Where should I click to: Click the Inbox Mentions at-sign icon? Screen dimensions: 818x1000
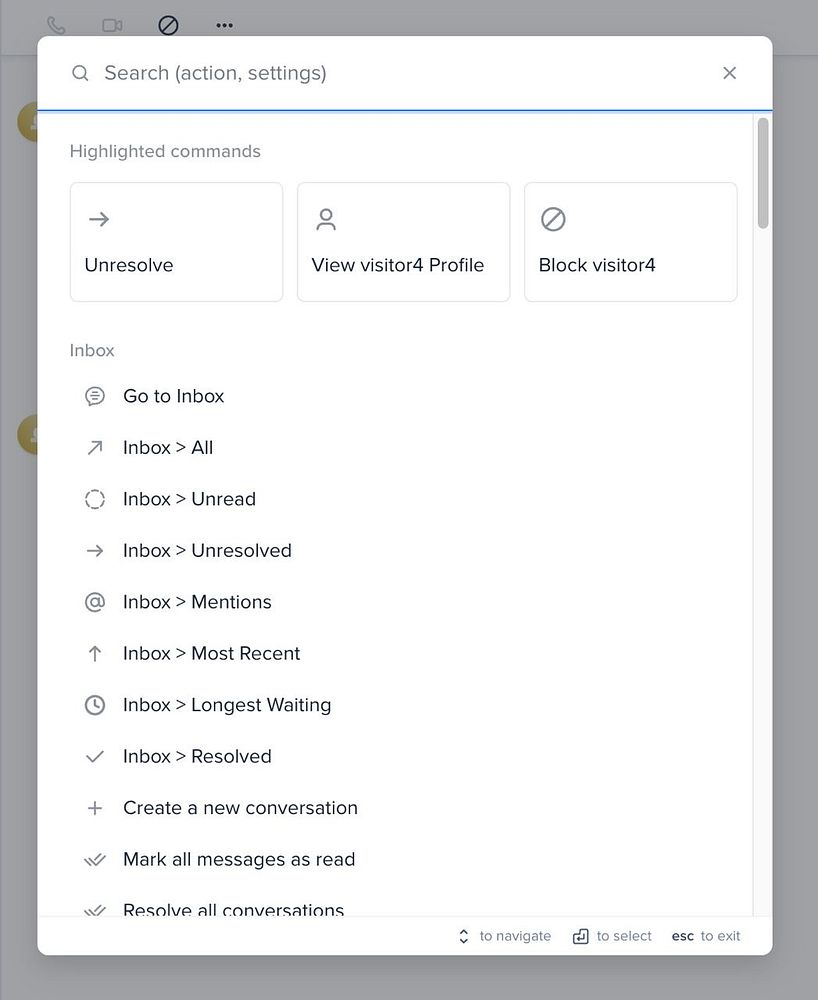(95, 602)
